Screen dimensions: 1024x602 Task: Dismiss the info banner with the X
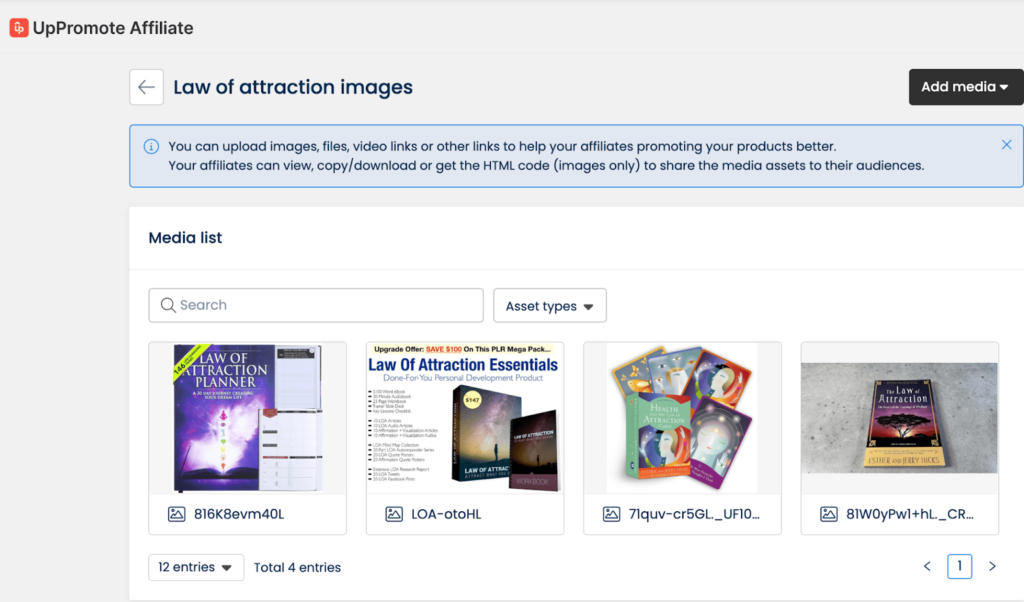(1006, 145)
